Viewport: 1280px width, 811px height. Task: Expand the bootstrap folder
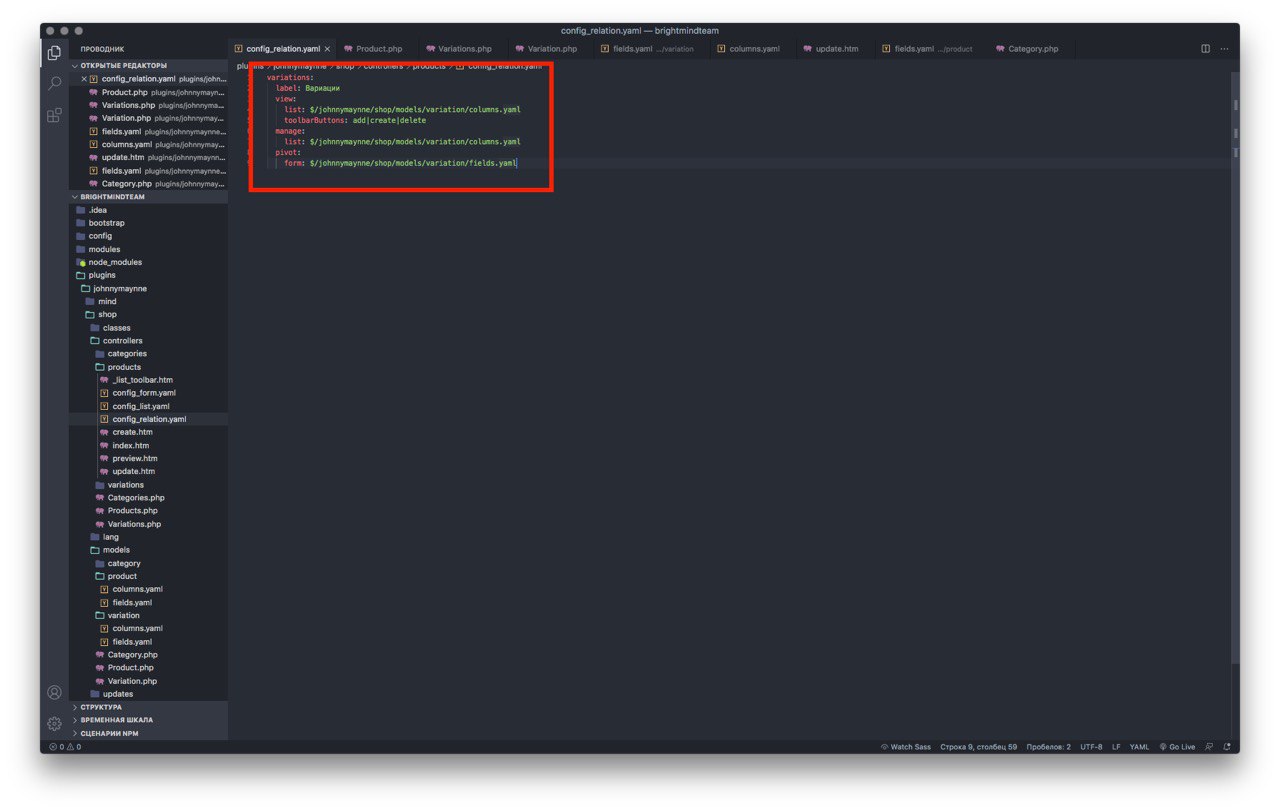pyautogui.click(x=148, y=223)
